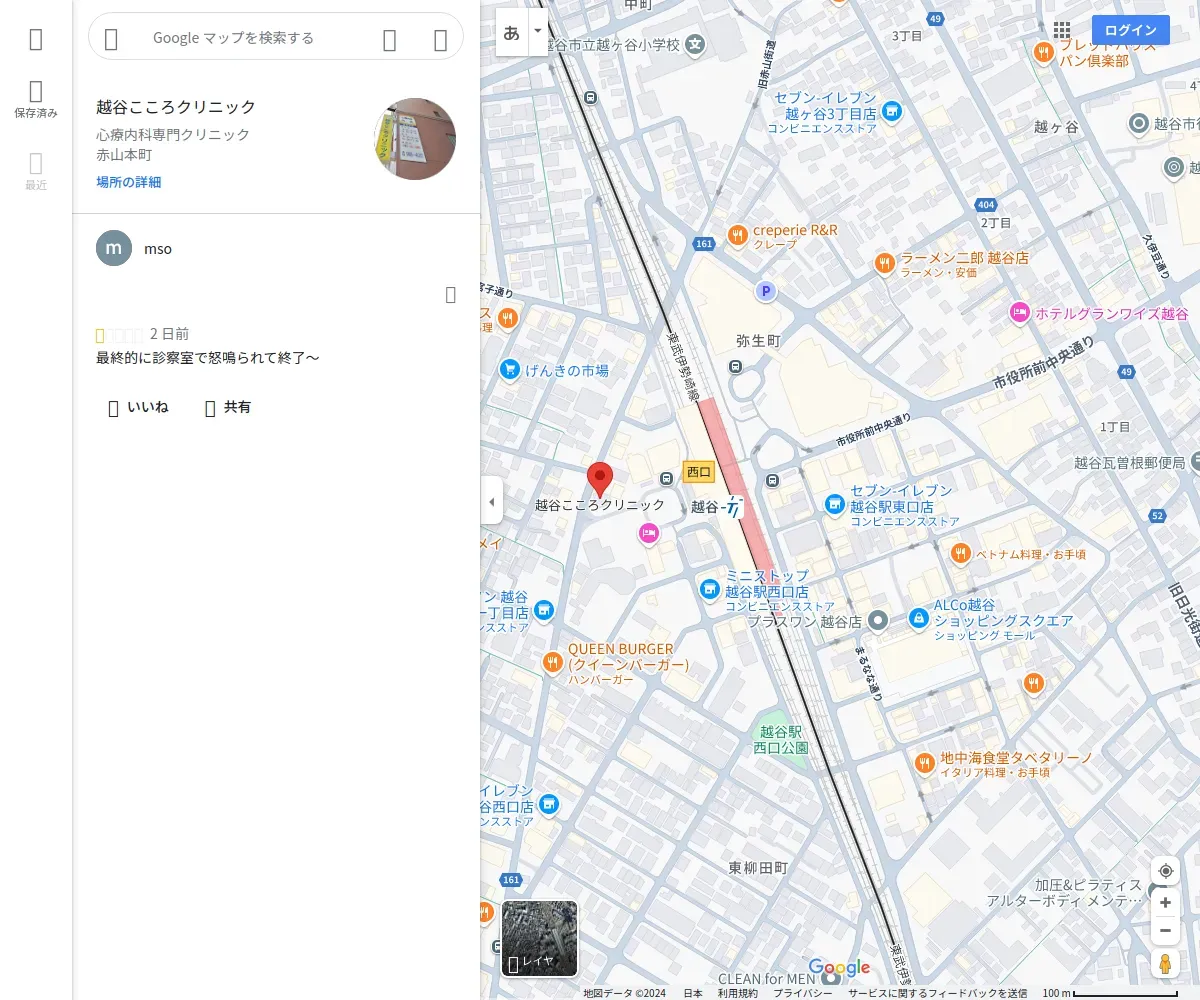Open the Japanese input あ button
Image resolution: width=1200 pixels, height=1000 pixels.
(x=512, y=32)
